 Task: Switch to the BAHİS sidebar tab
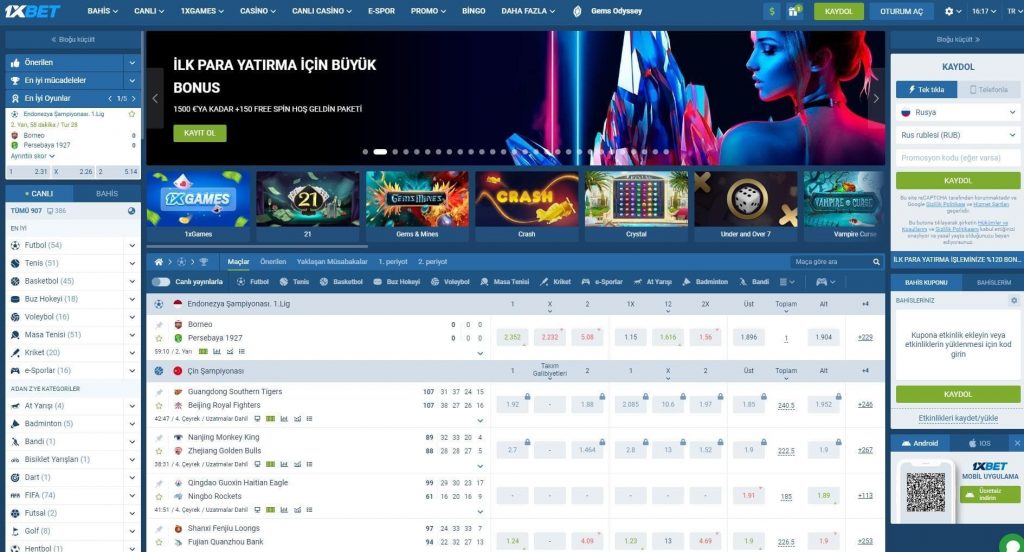pos(107,193)
